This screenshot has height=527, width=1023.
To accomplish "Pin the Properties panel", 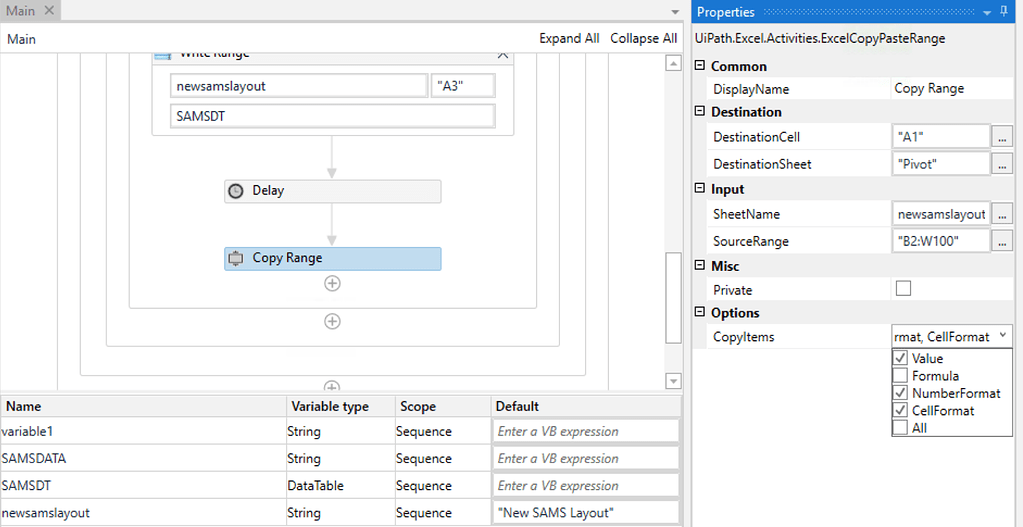I will pos(1003,12).
